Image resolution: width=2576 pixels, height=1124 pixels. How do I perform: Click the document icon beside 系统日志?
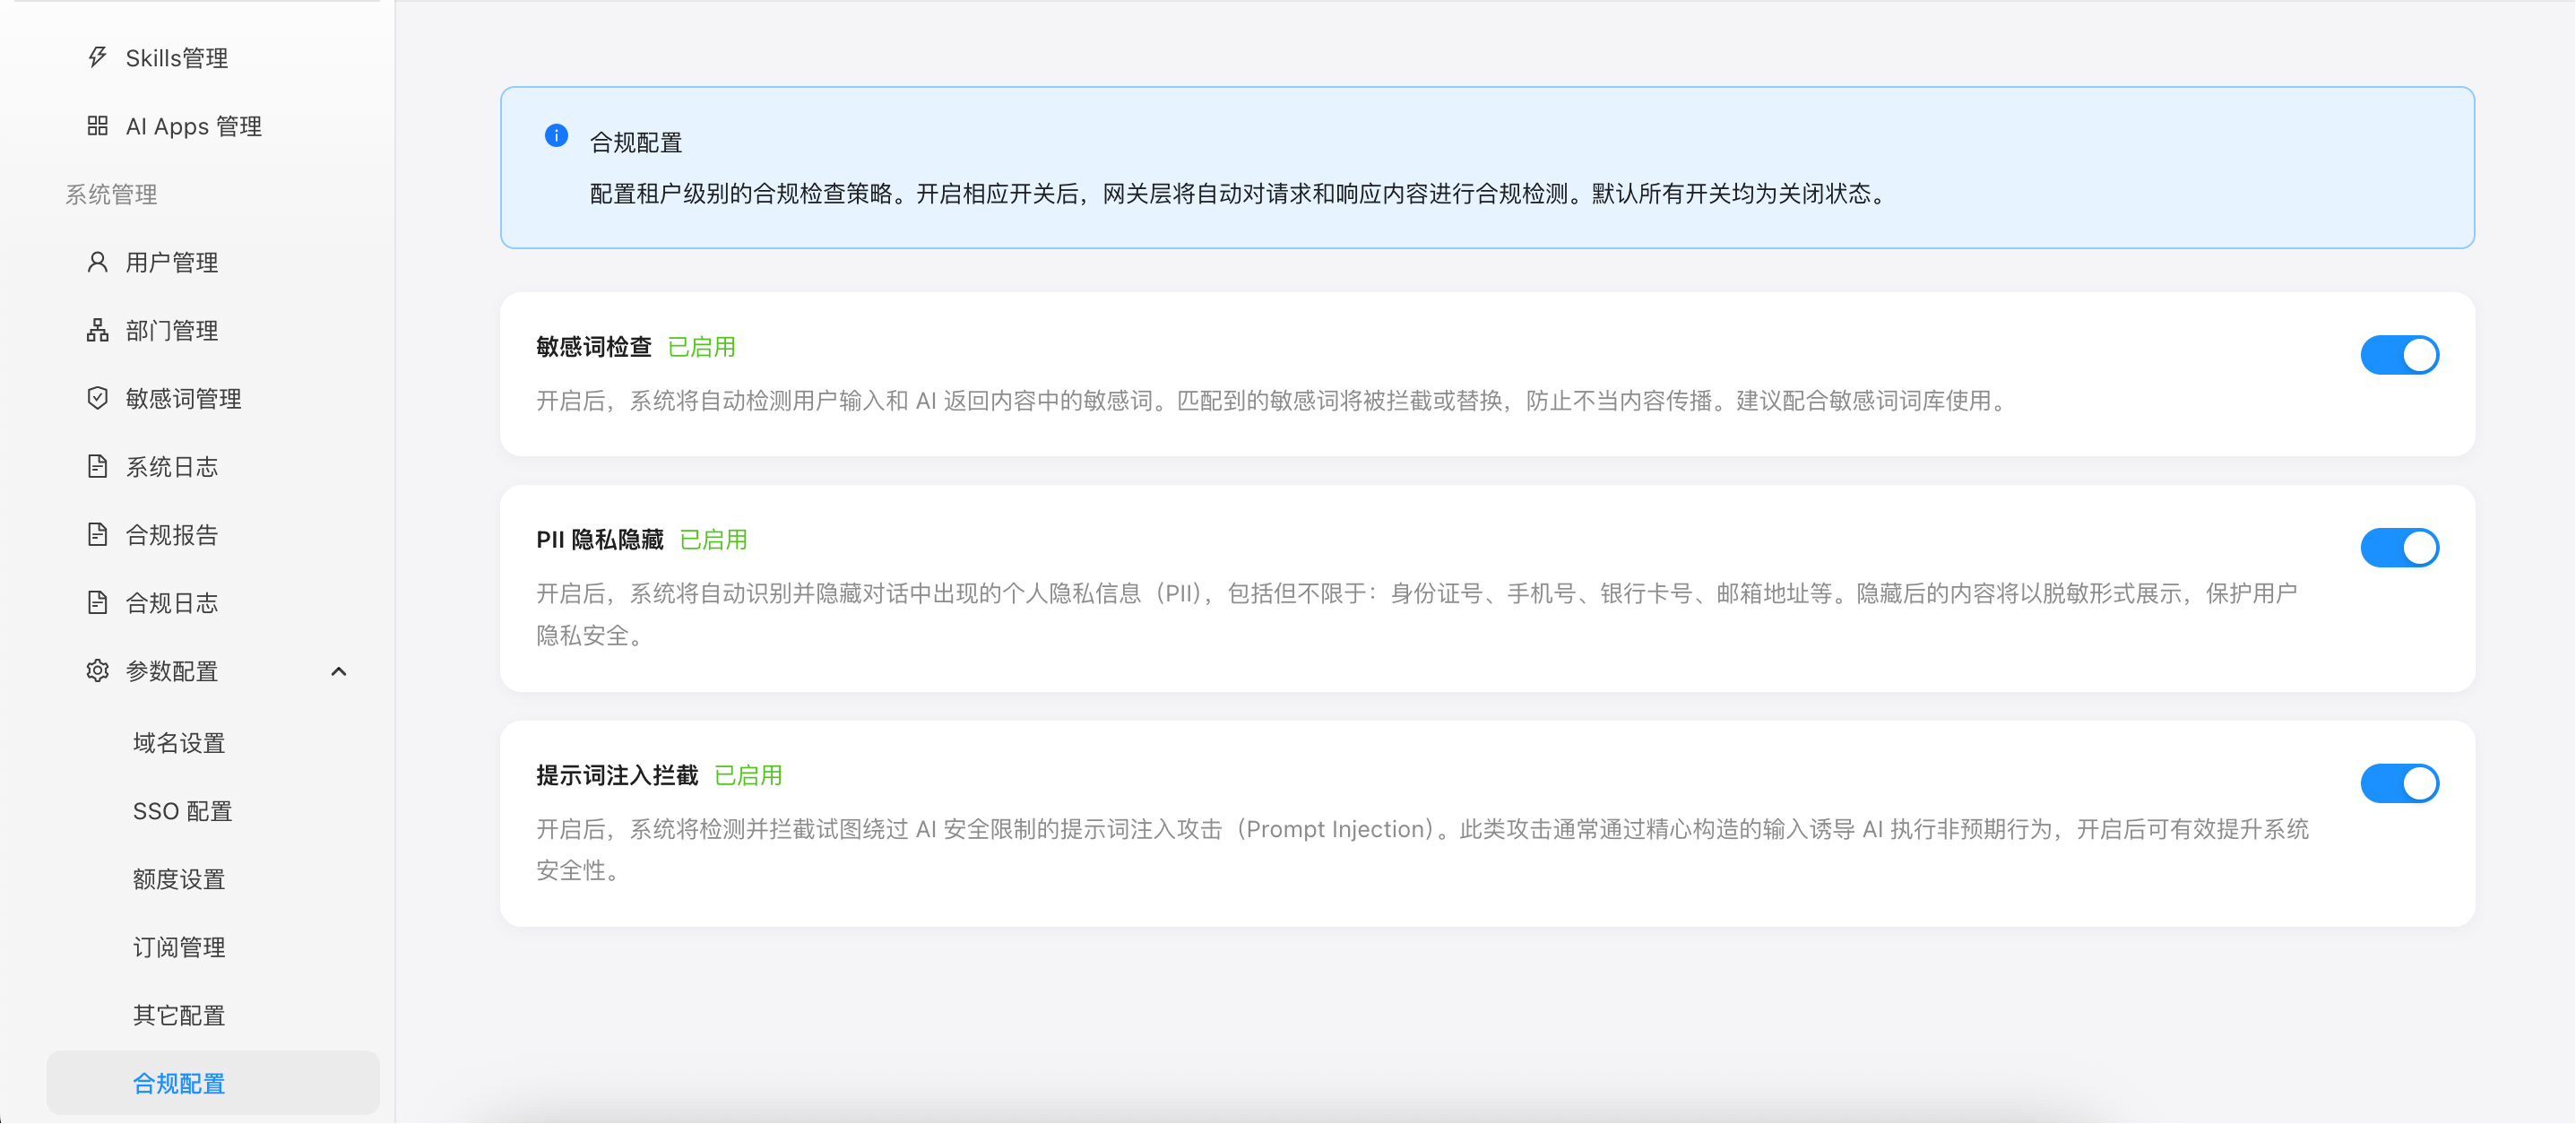click(x=97, y=466)
